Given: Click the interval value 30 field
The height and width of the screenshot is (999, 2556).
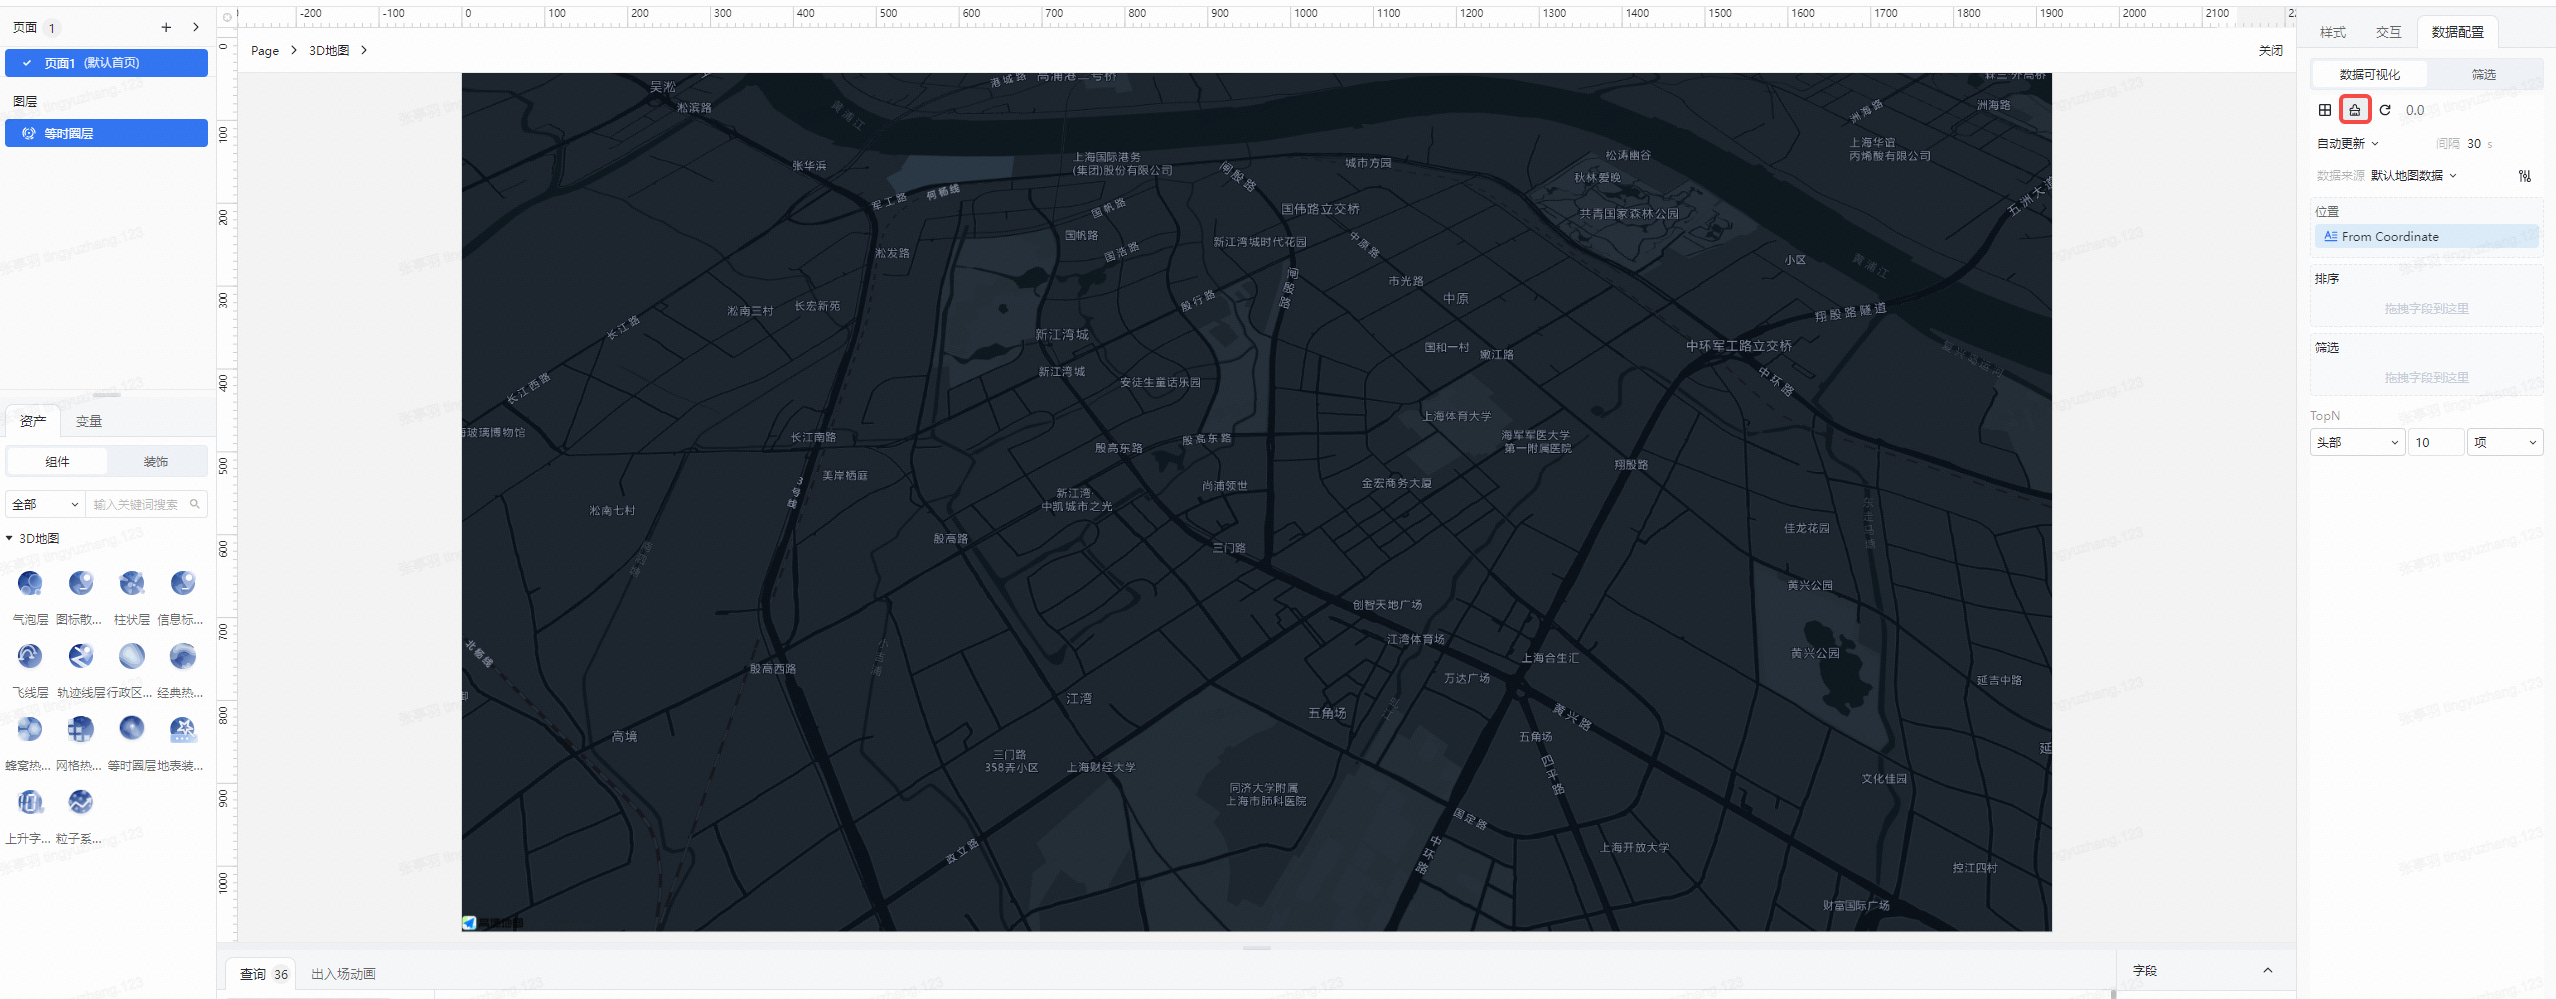Looking at the screenshot, I should [x=2474, y=144].
